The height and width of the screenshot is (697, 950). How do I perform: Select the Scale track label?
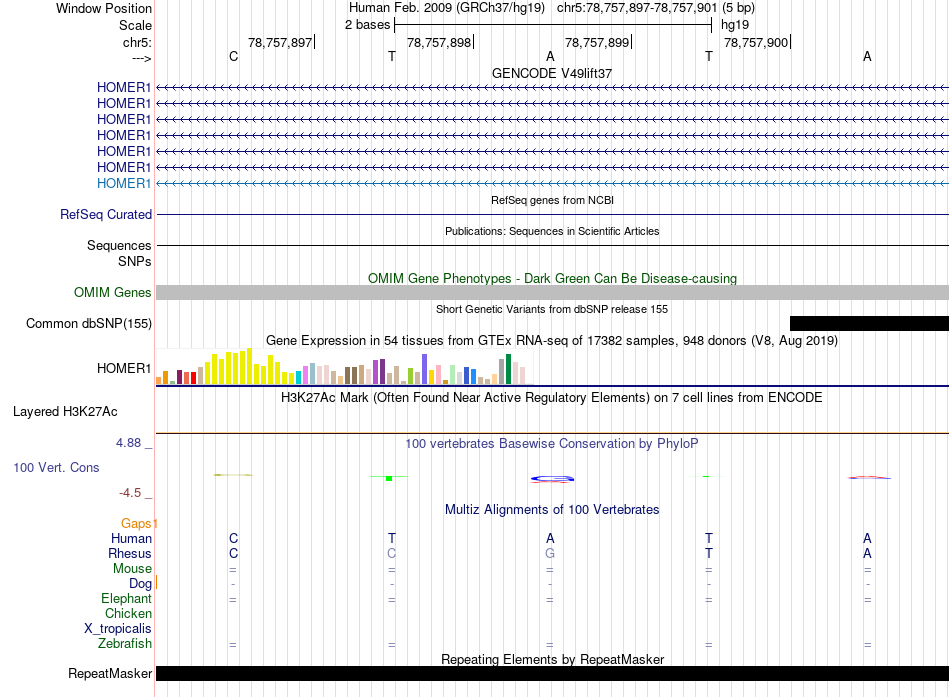coord(135,25)
